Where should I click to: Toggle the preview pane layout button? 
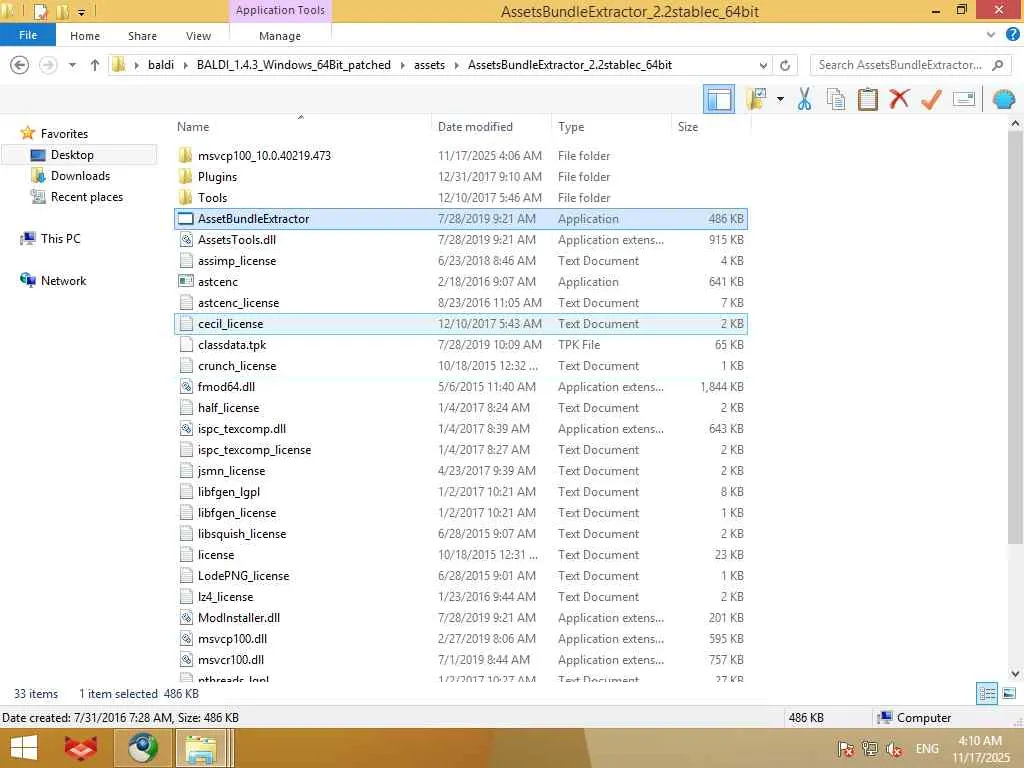pos(719,99)
